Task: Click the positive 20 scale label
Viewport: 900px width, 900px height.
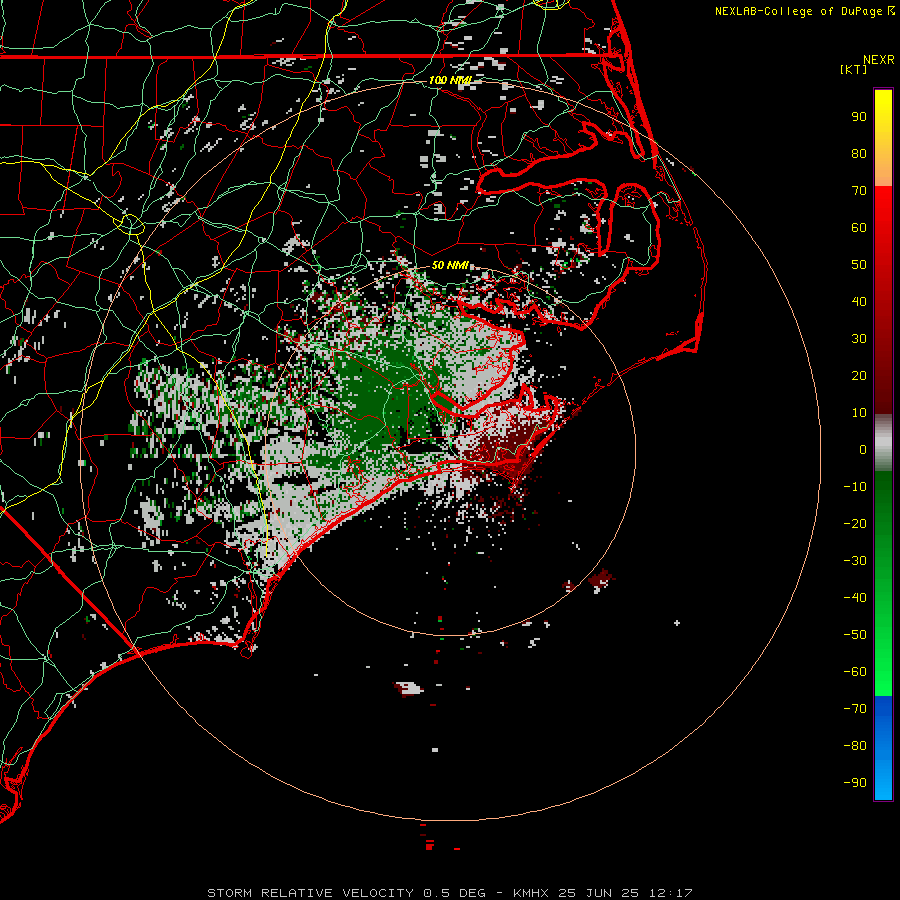Action: click(x=859, y=375)
